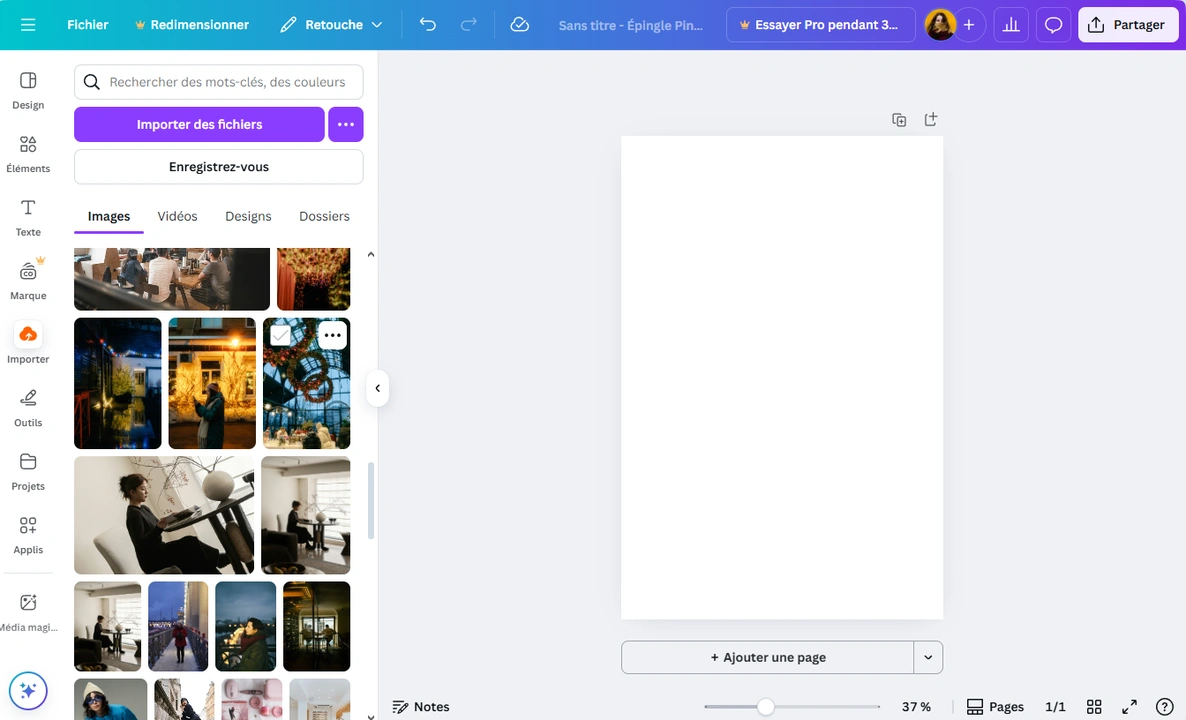Open the Retouche dropdown menu
This screenshot has width=1186, height=720.
tap(331, 24)
